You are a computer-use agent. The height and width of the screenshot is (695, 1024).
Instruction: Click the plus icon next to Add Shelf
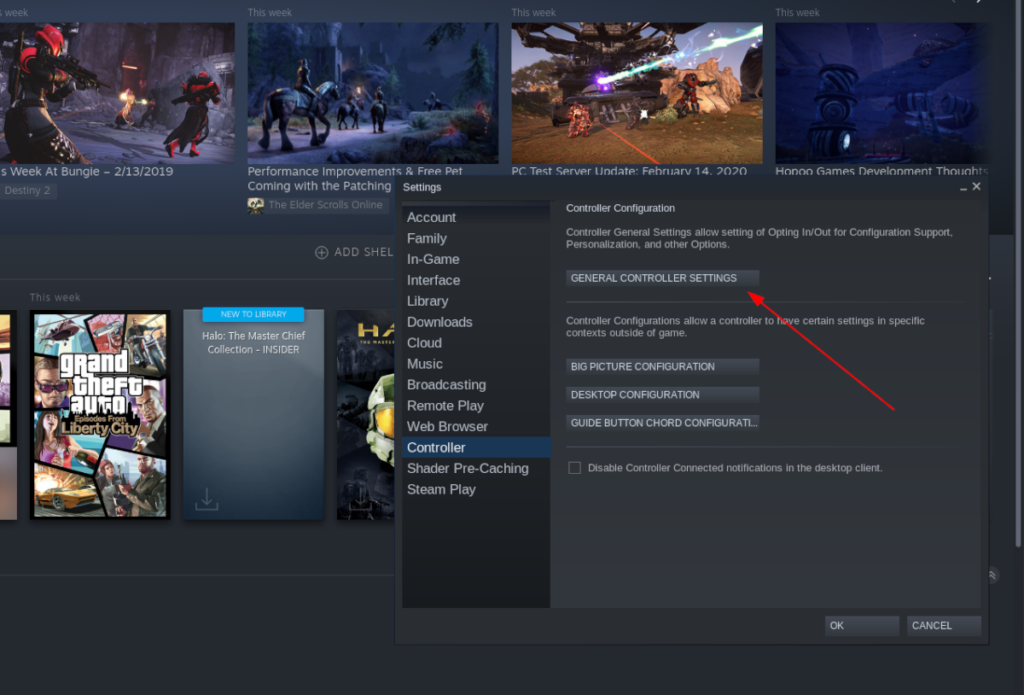tap(321, 251)
